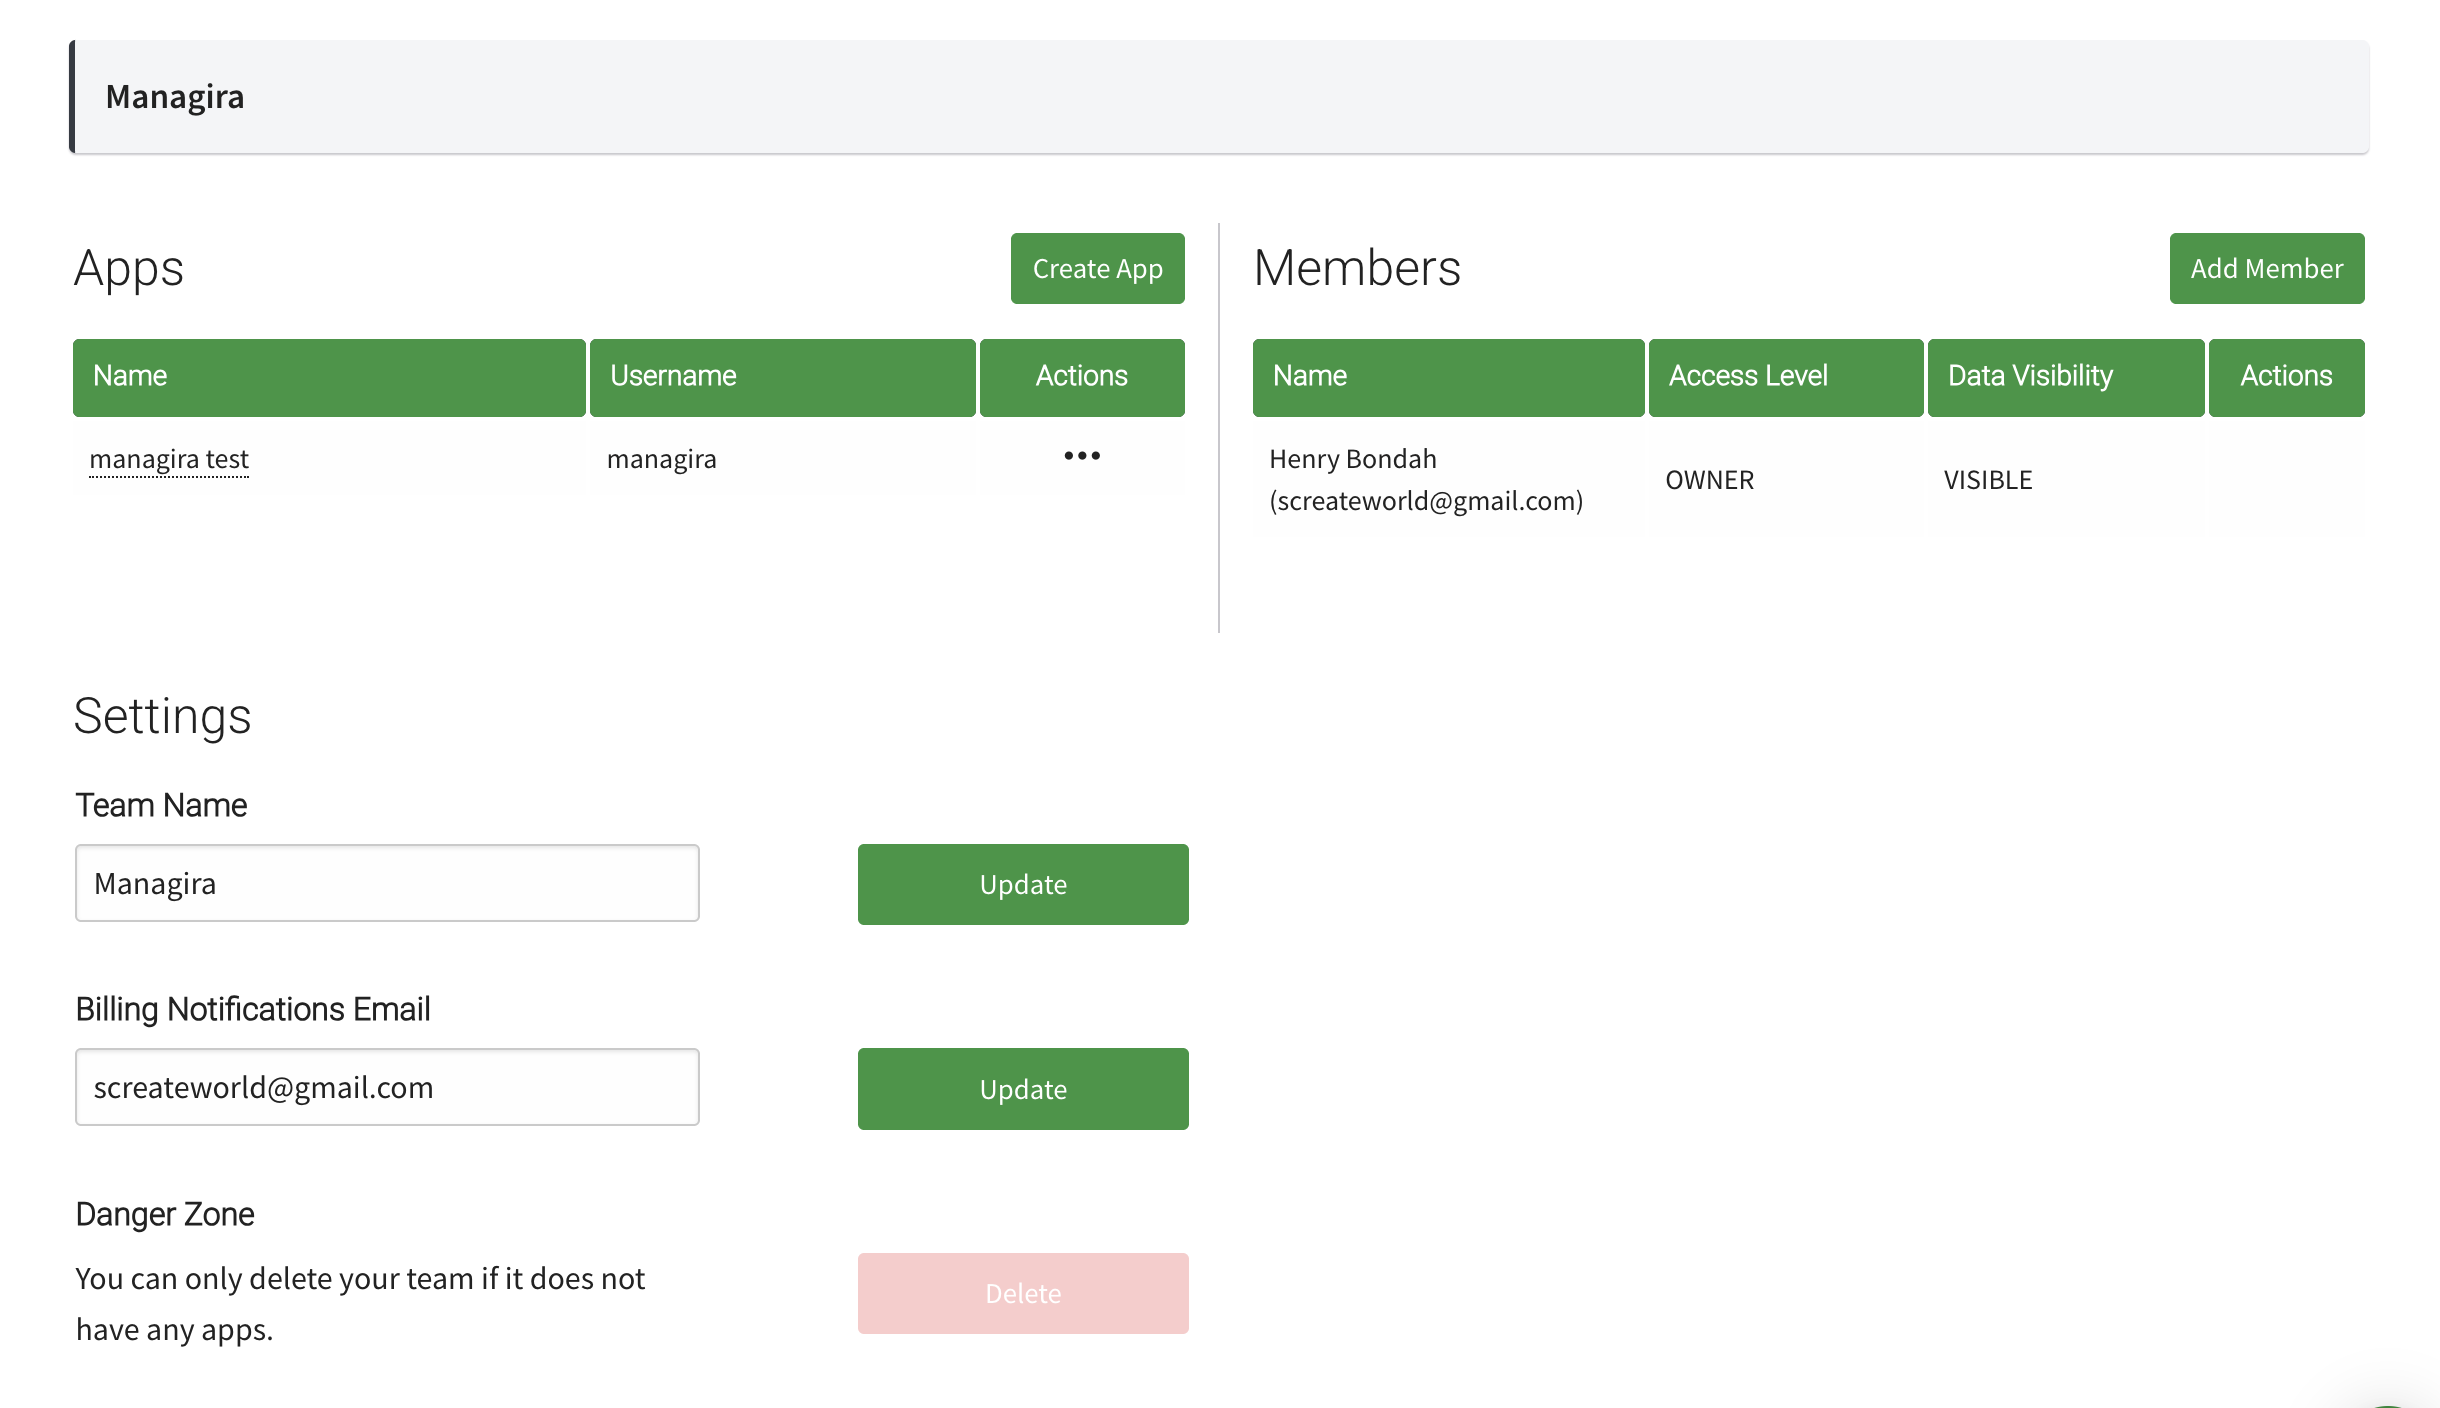The width and height of the screenshot is (2440, 1408).
Task: Select the Apps section heading
Action: pyautogui.click(x=128, y=268)
